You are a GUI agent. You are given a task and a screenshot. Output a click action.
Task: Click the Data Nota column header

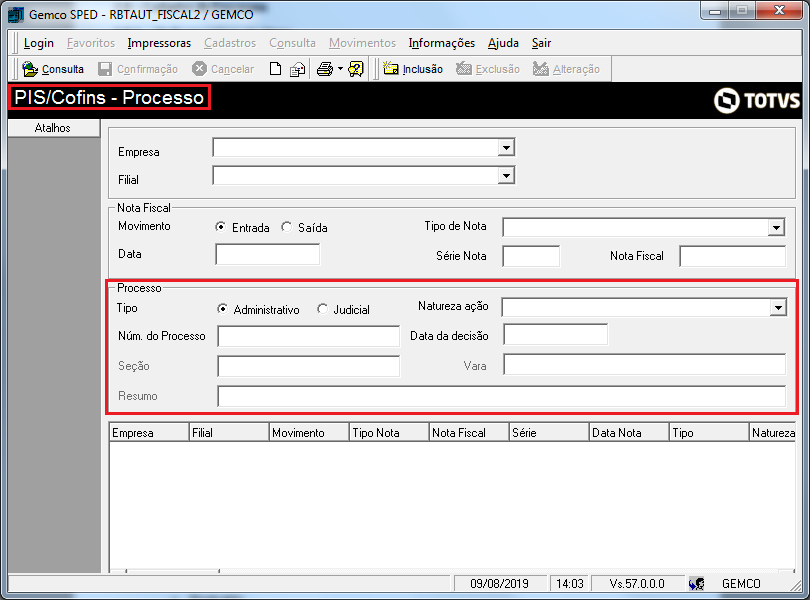(629, 433)
